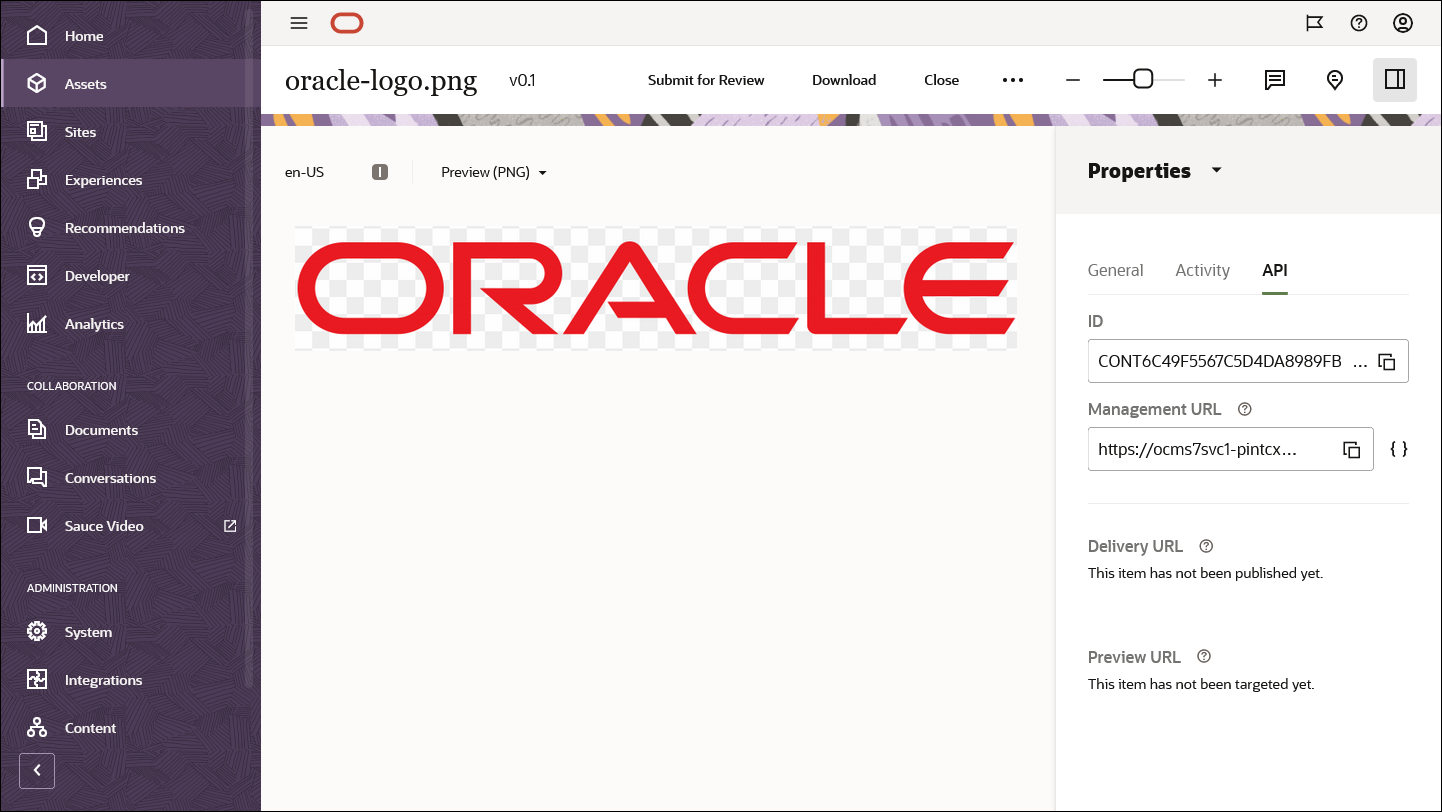Open the annotations comment icon
1442x812 pixels.
(1275, 79)
